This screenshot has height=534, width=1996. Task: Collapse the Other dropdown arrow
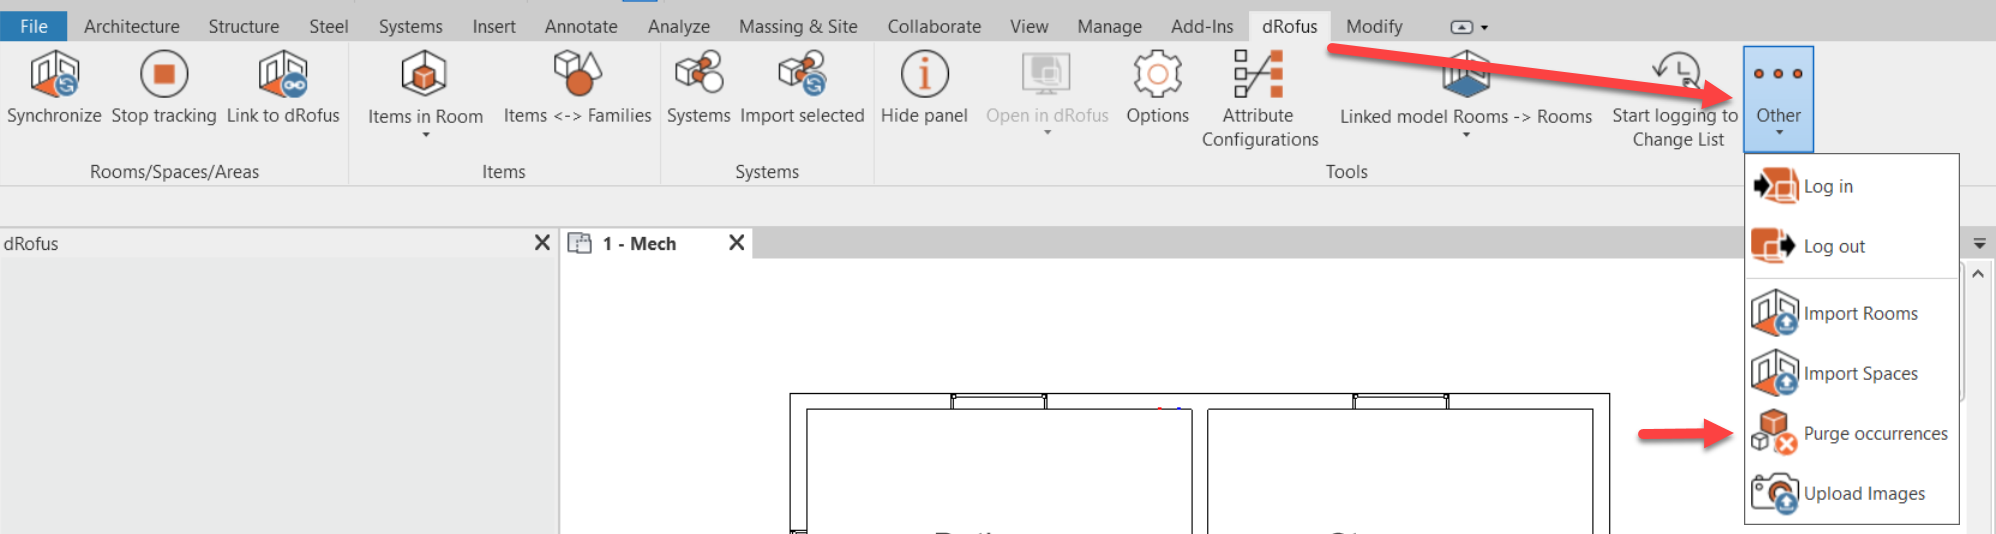pos(1779,133)
